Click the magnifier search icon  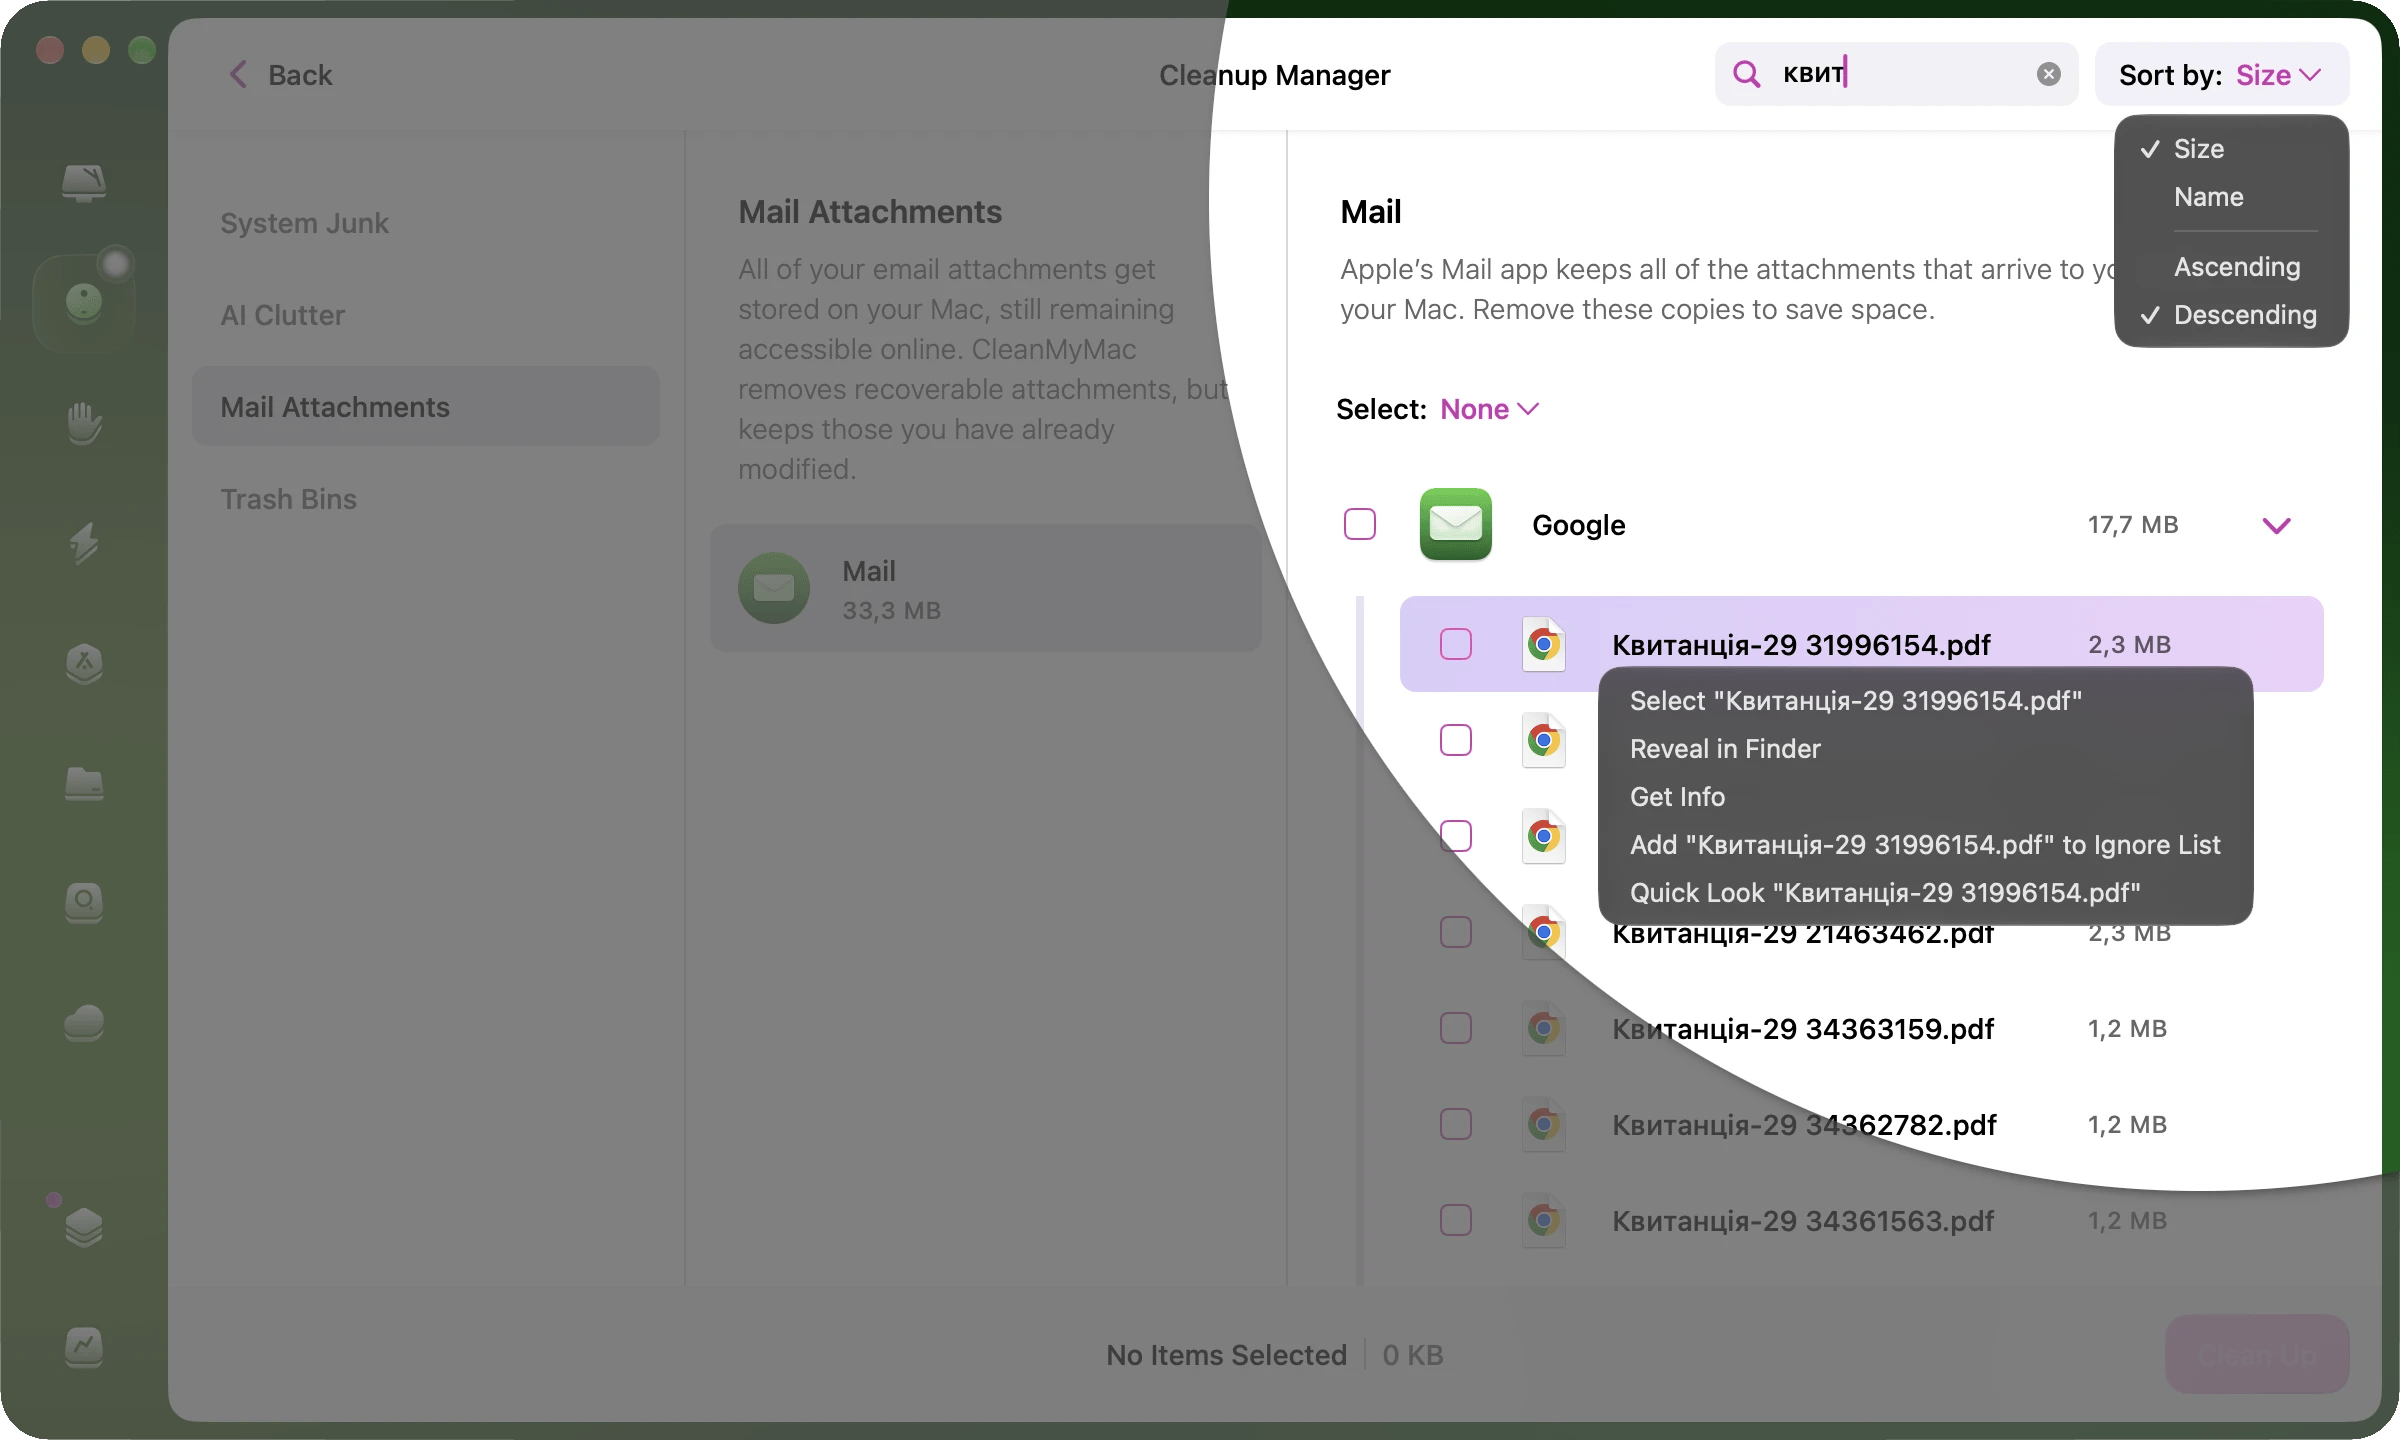tap(1746, 74)
